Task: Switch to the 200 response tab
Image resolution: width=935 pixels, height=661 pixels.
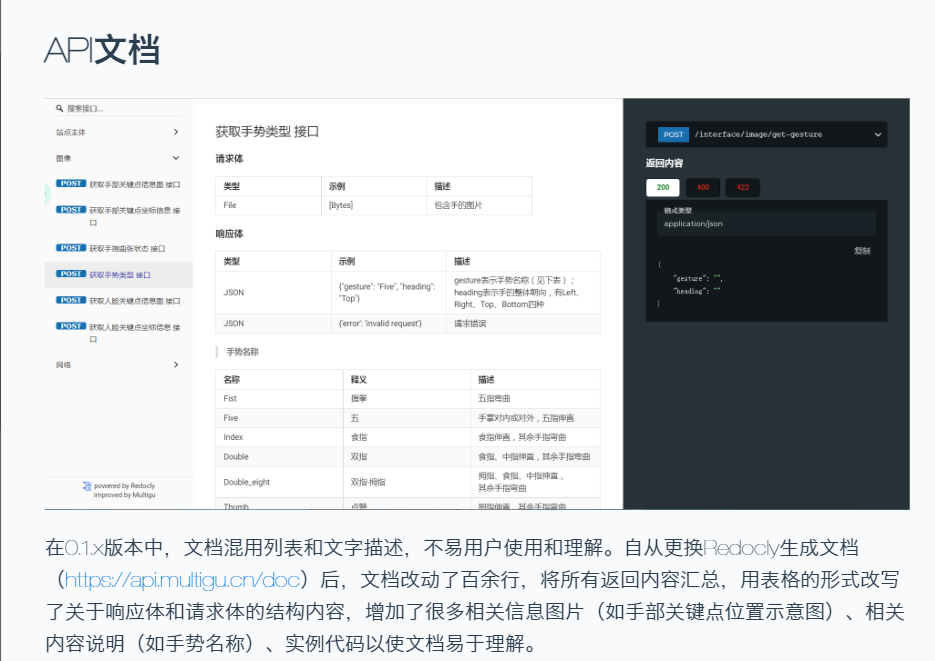Action: tap(663, 187)
